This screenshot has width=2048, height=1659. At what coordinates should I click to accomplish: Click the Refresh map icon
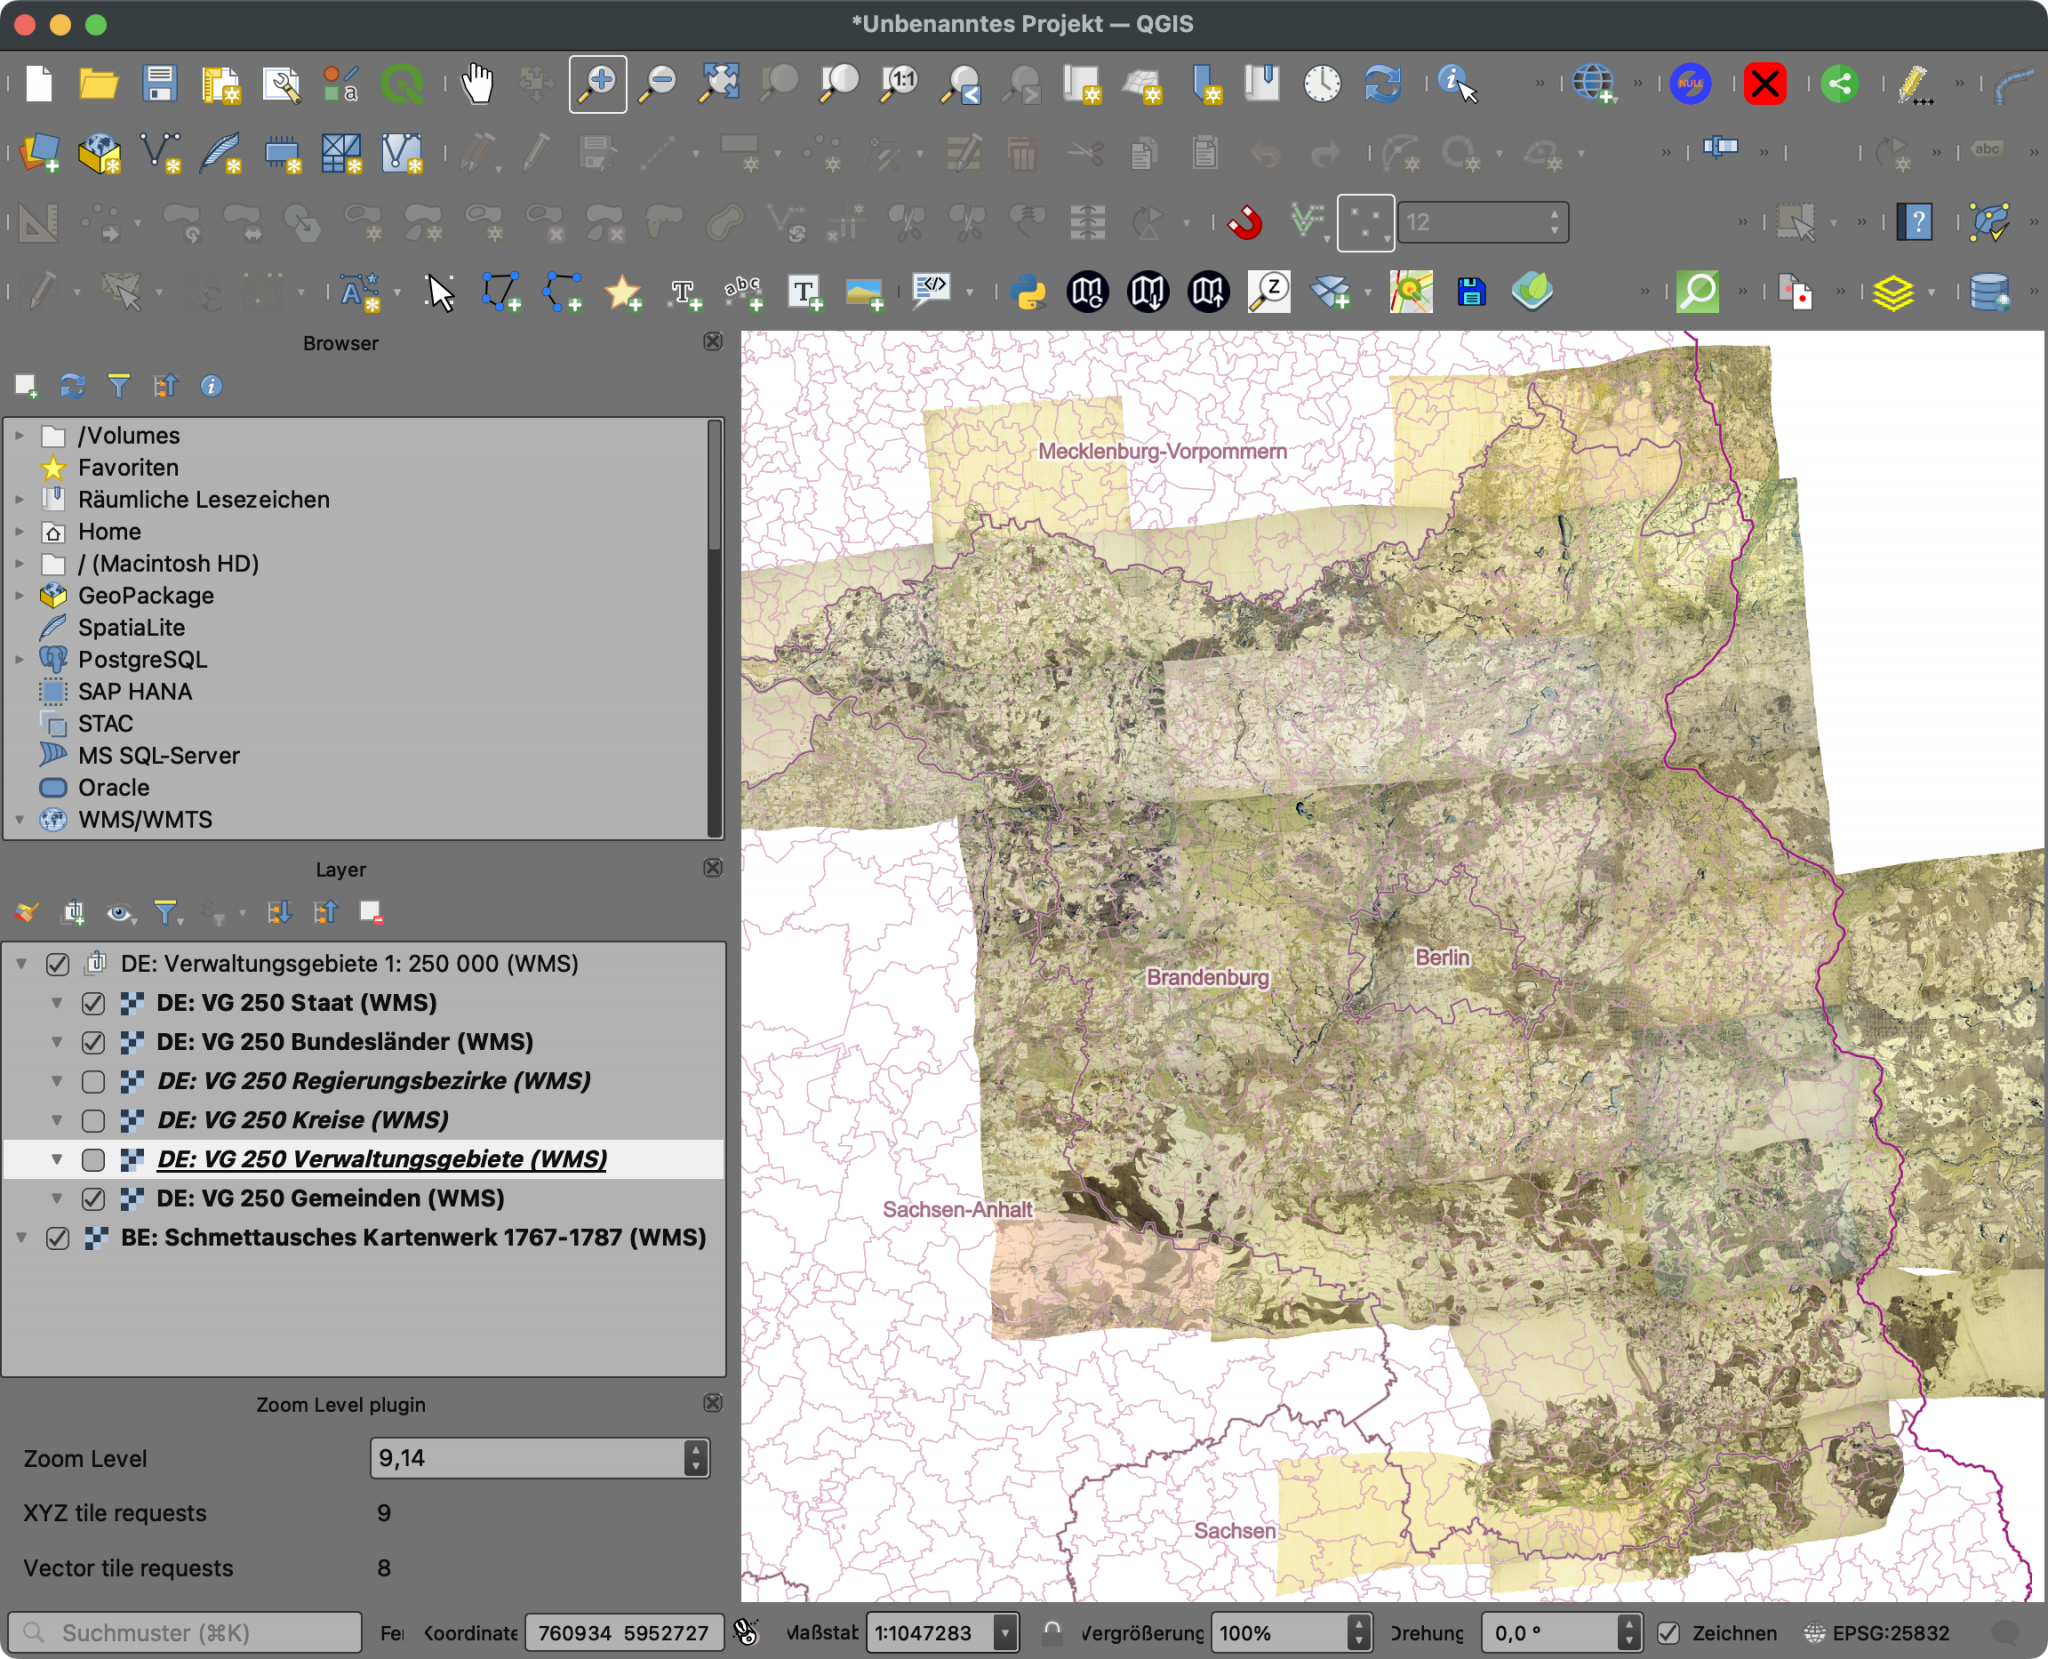point(1383,84)
